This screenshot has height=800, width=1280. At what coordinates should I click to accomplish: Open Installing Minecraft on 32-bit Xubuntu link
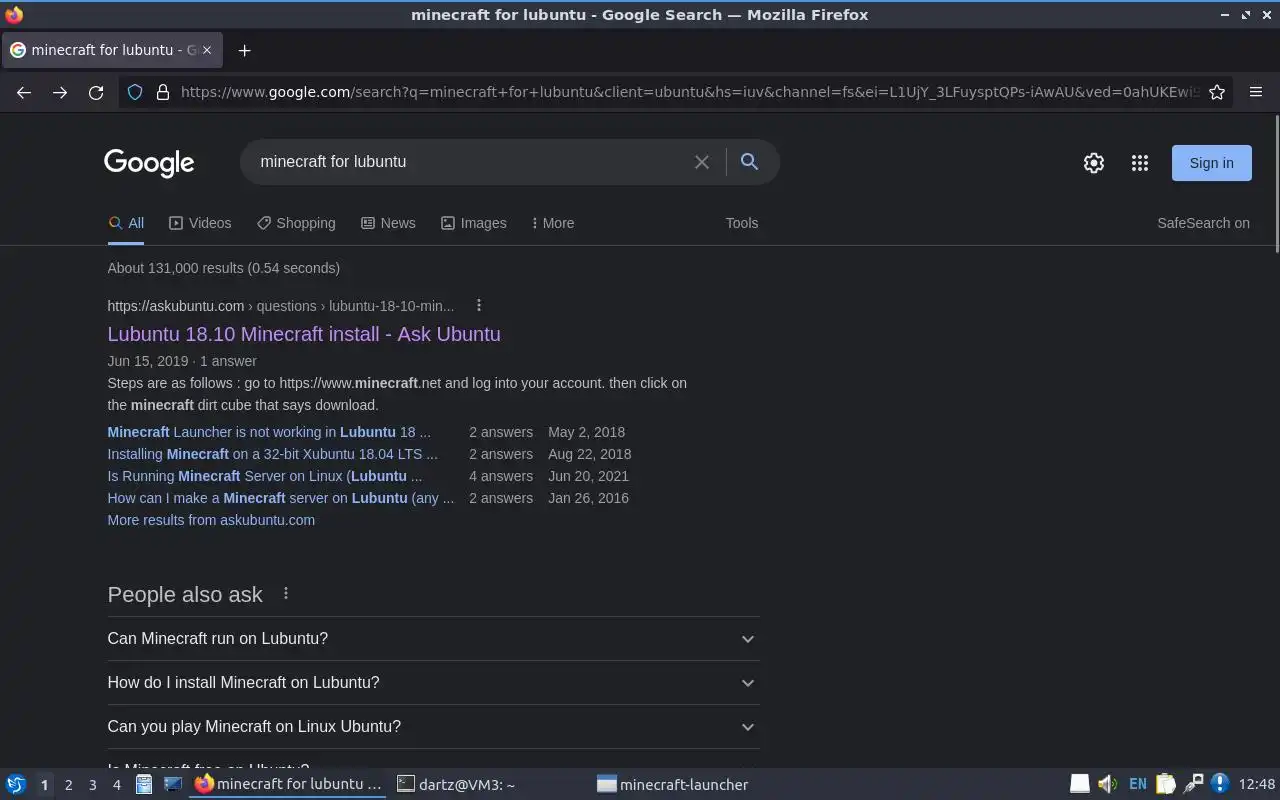(x=272, y=454)
